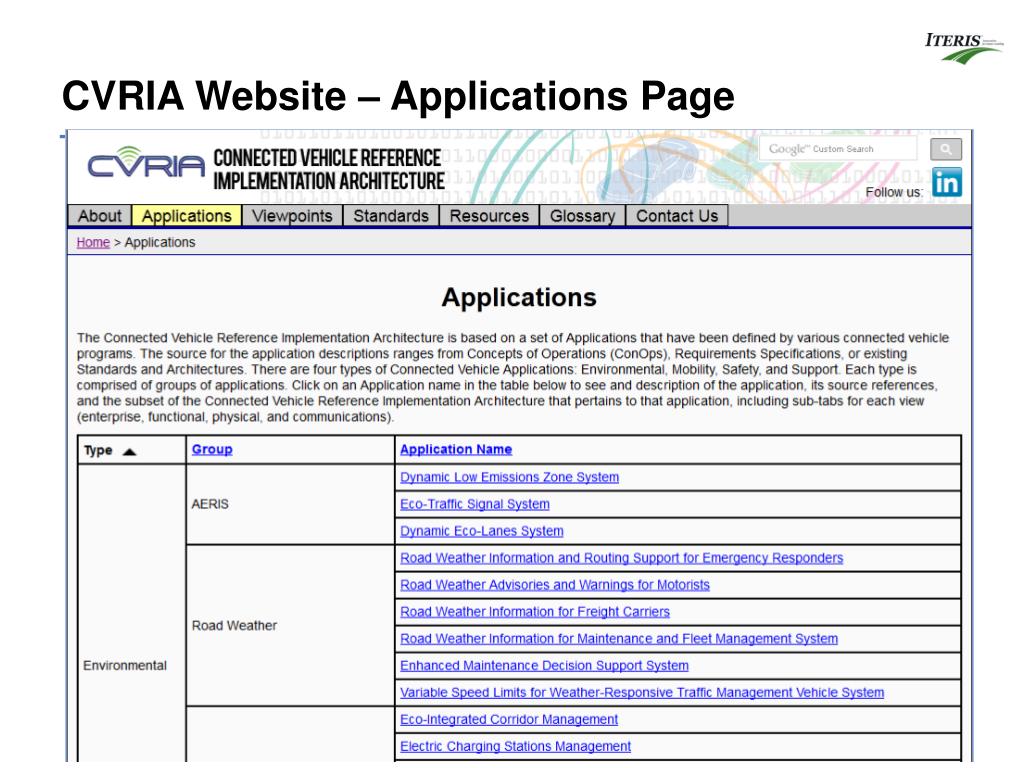
Task: Click the Type column sort arrow
Action: [x=129, y=451]
